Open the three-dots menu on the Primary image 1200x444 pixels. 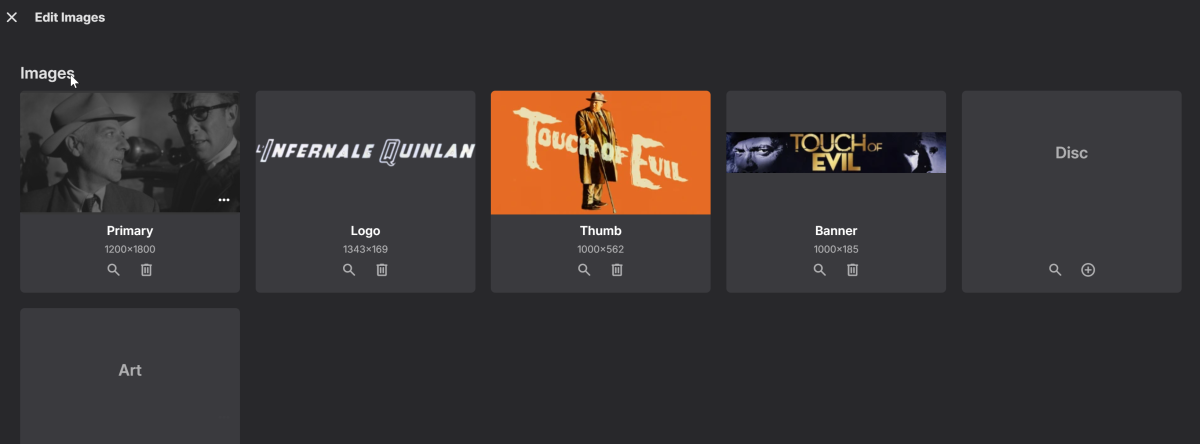[224, 200]
